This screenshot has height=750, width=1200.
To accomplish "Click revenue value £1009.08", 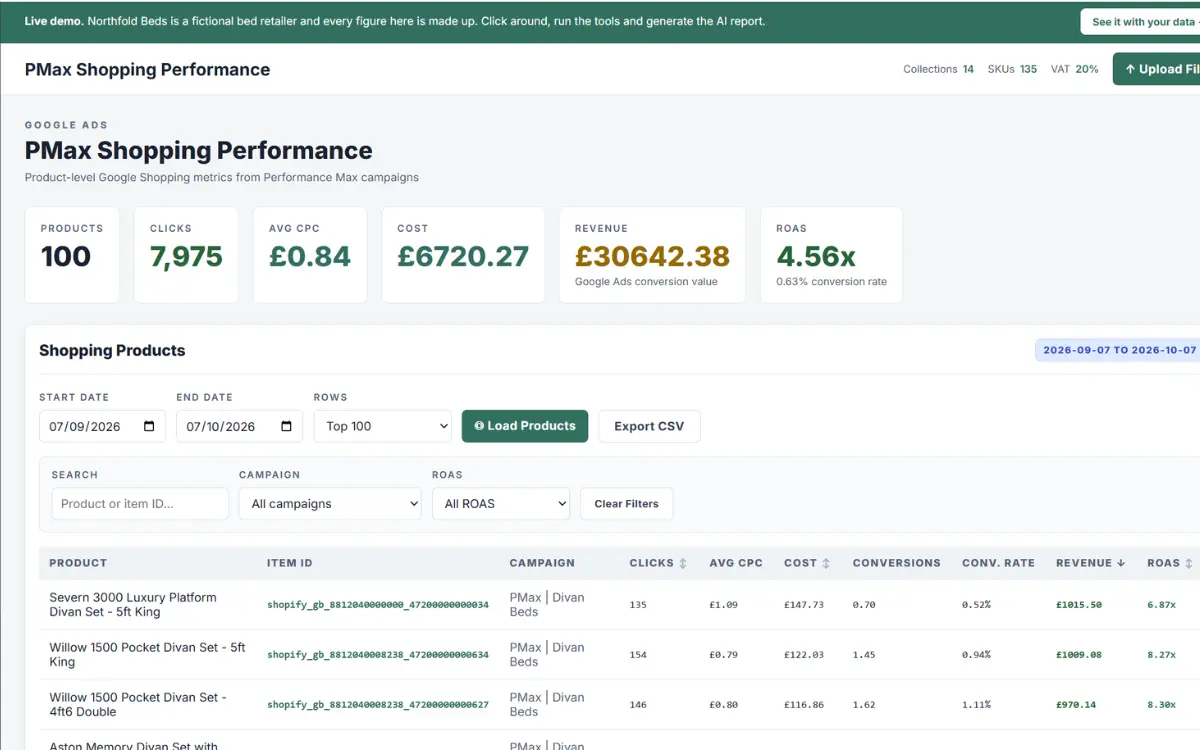I will coord(1079,655).
